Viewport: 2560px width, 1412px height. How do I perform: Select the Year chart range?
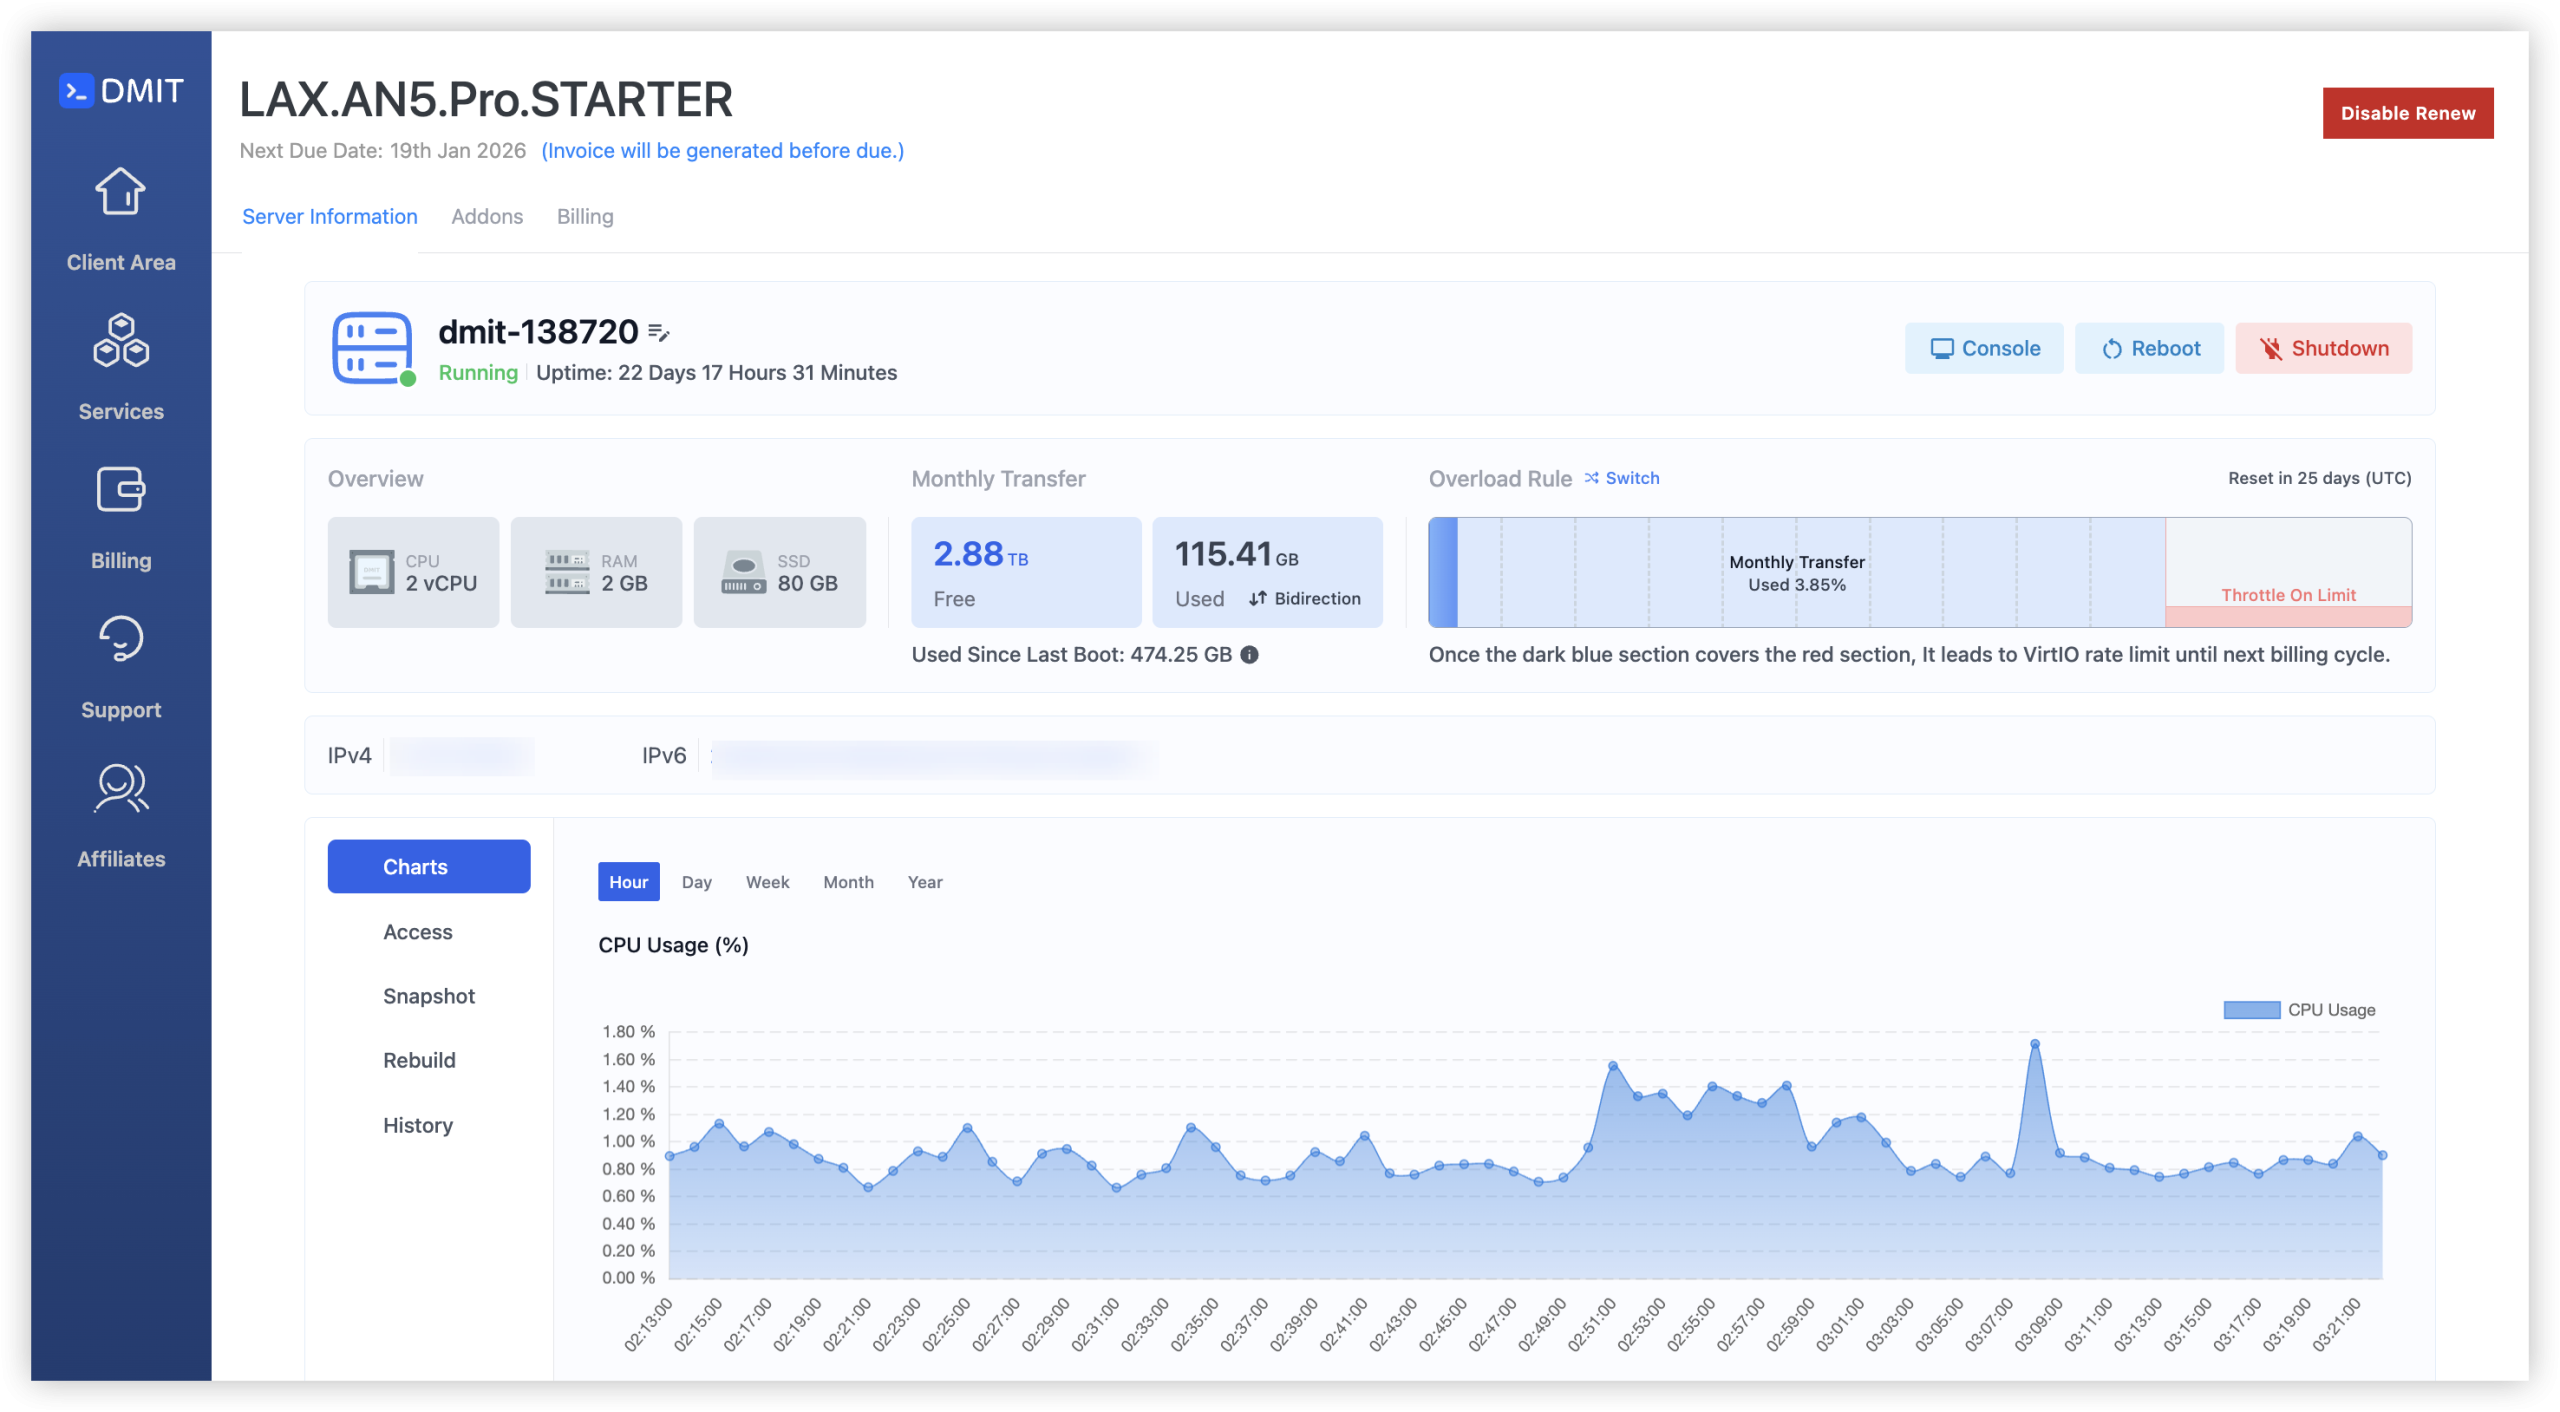pos(924,882)
